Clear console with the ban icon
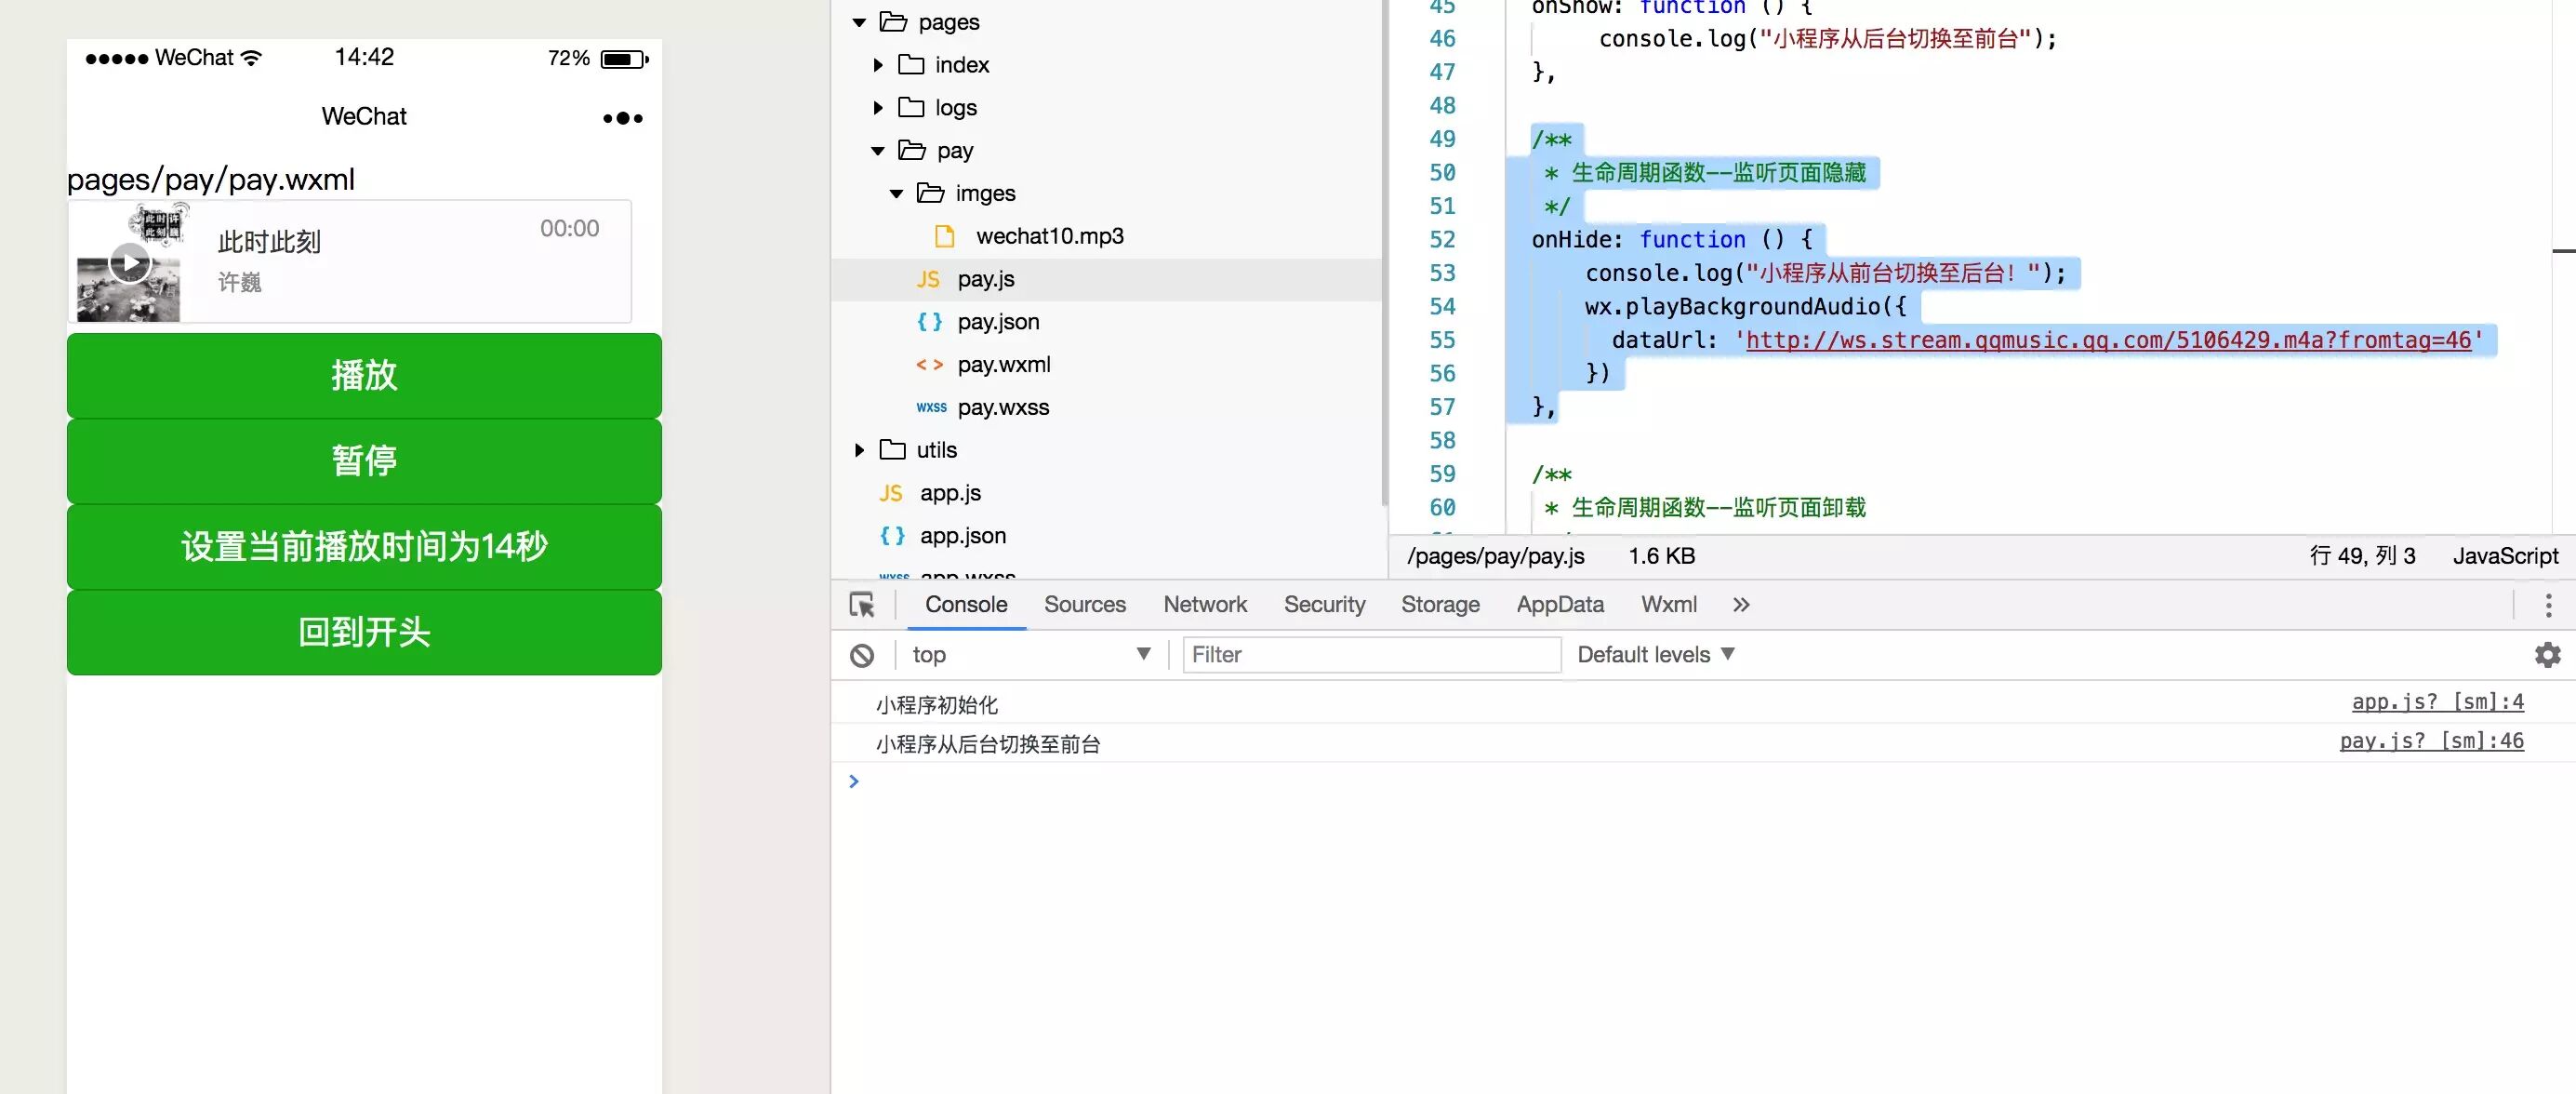 point(862,655)
